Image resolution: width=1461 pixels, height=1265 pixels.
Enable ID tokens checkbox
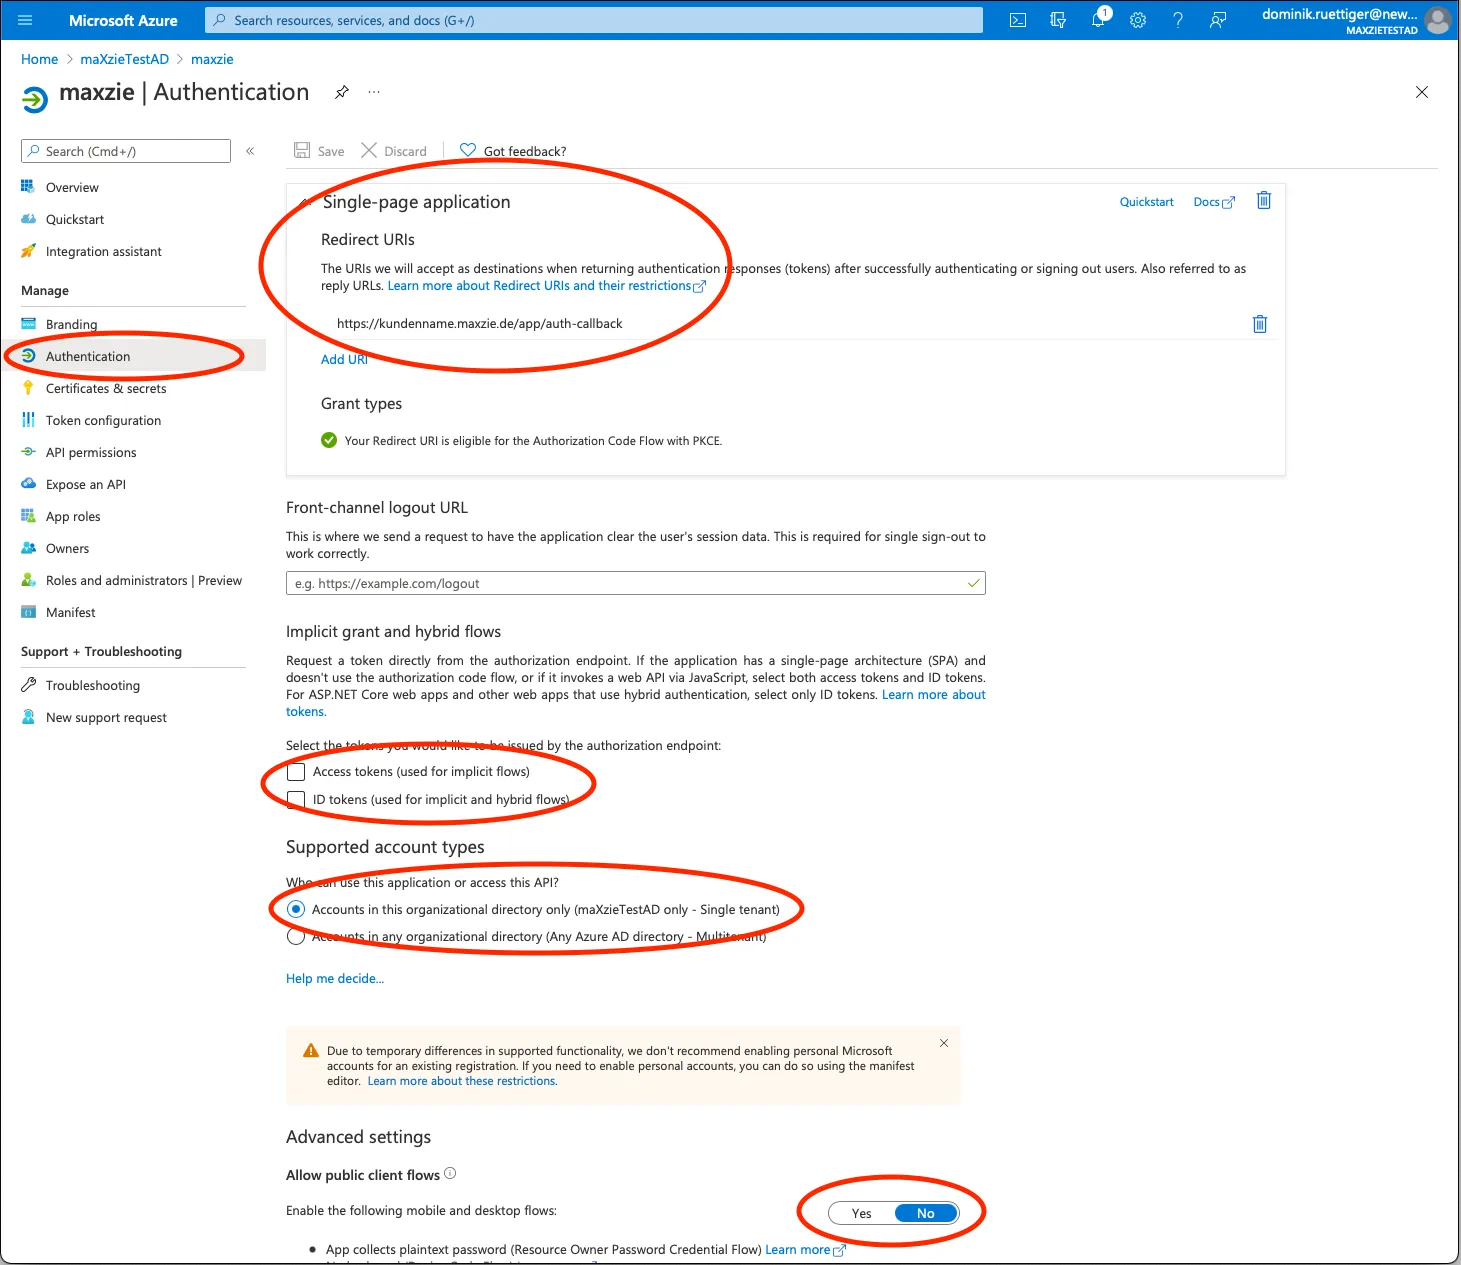tap(296, 800)
